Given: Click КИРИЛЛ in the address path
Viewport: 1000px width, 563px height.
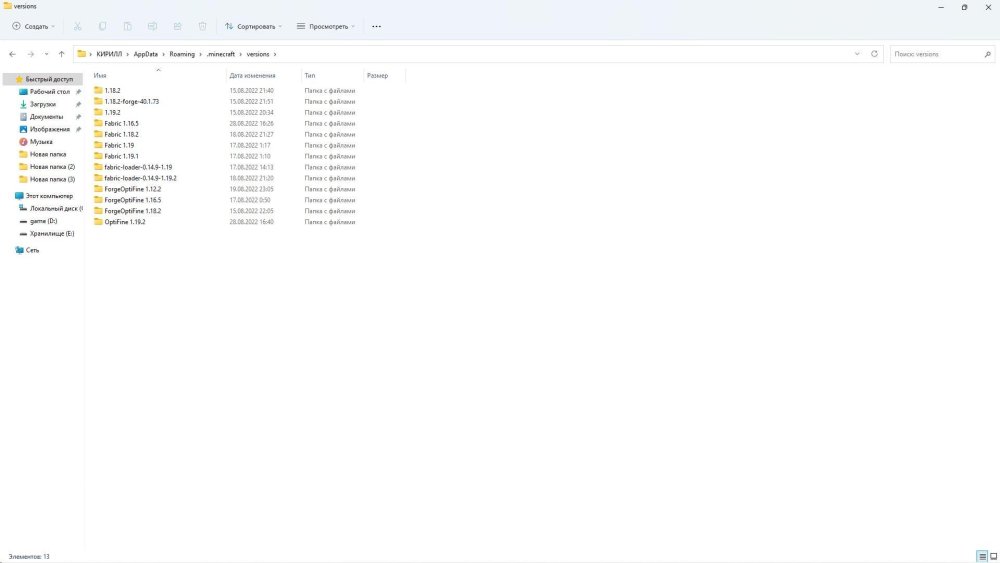Looking at the screenshot, I should coord(109,54).
